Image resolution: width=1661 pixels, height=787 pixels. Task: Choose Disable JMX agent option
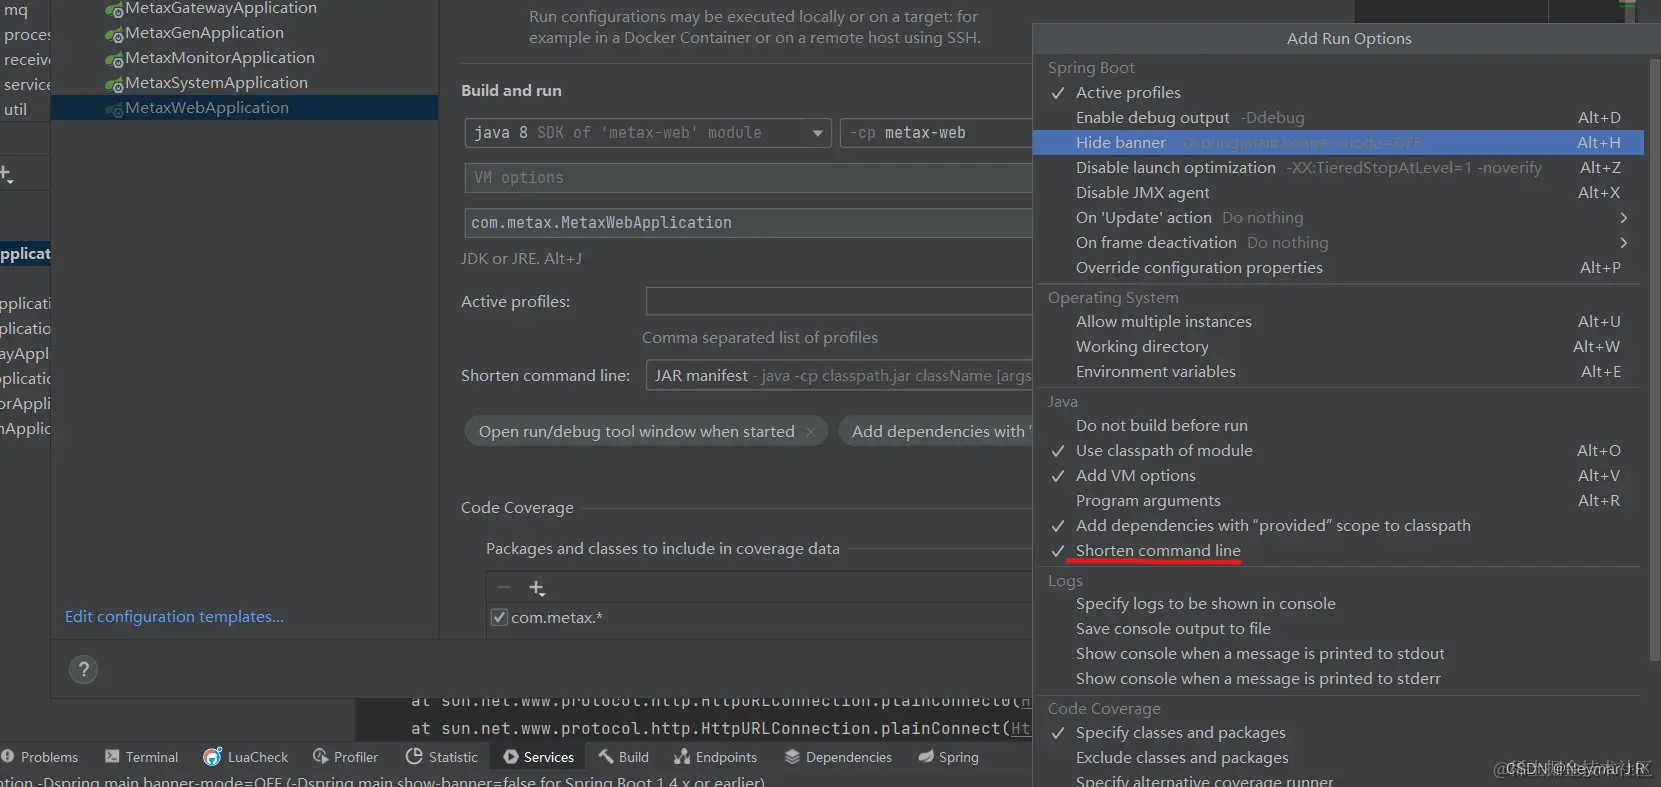tap(1337, 193)
